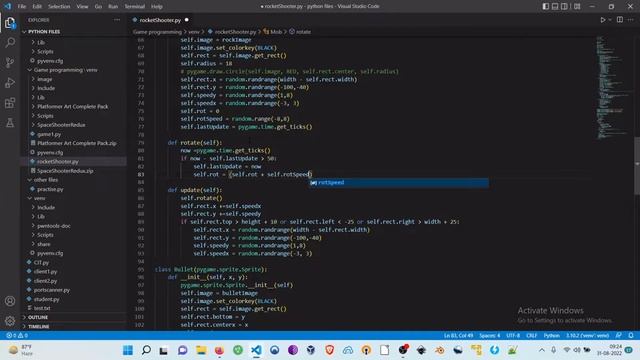This screenshot has height=360, width=640.
Task: Open the Manage gear icon
Action: 10,321
